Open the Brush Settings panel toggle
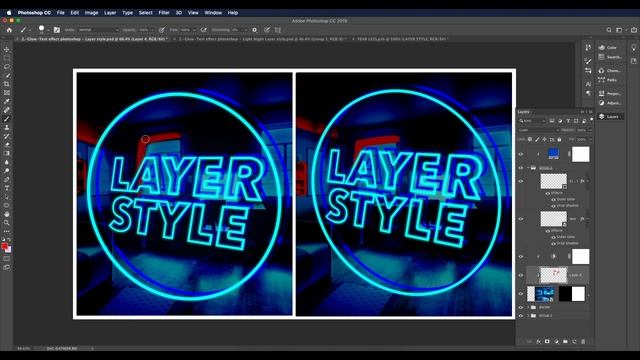Image resolution: width=640 pixels, height=360 pixels. [x=57, y=30]
